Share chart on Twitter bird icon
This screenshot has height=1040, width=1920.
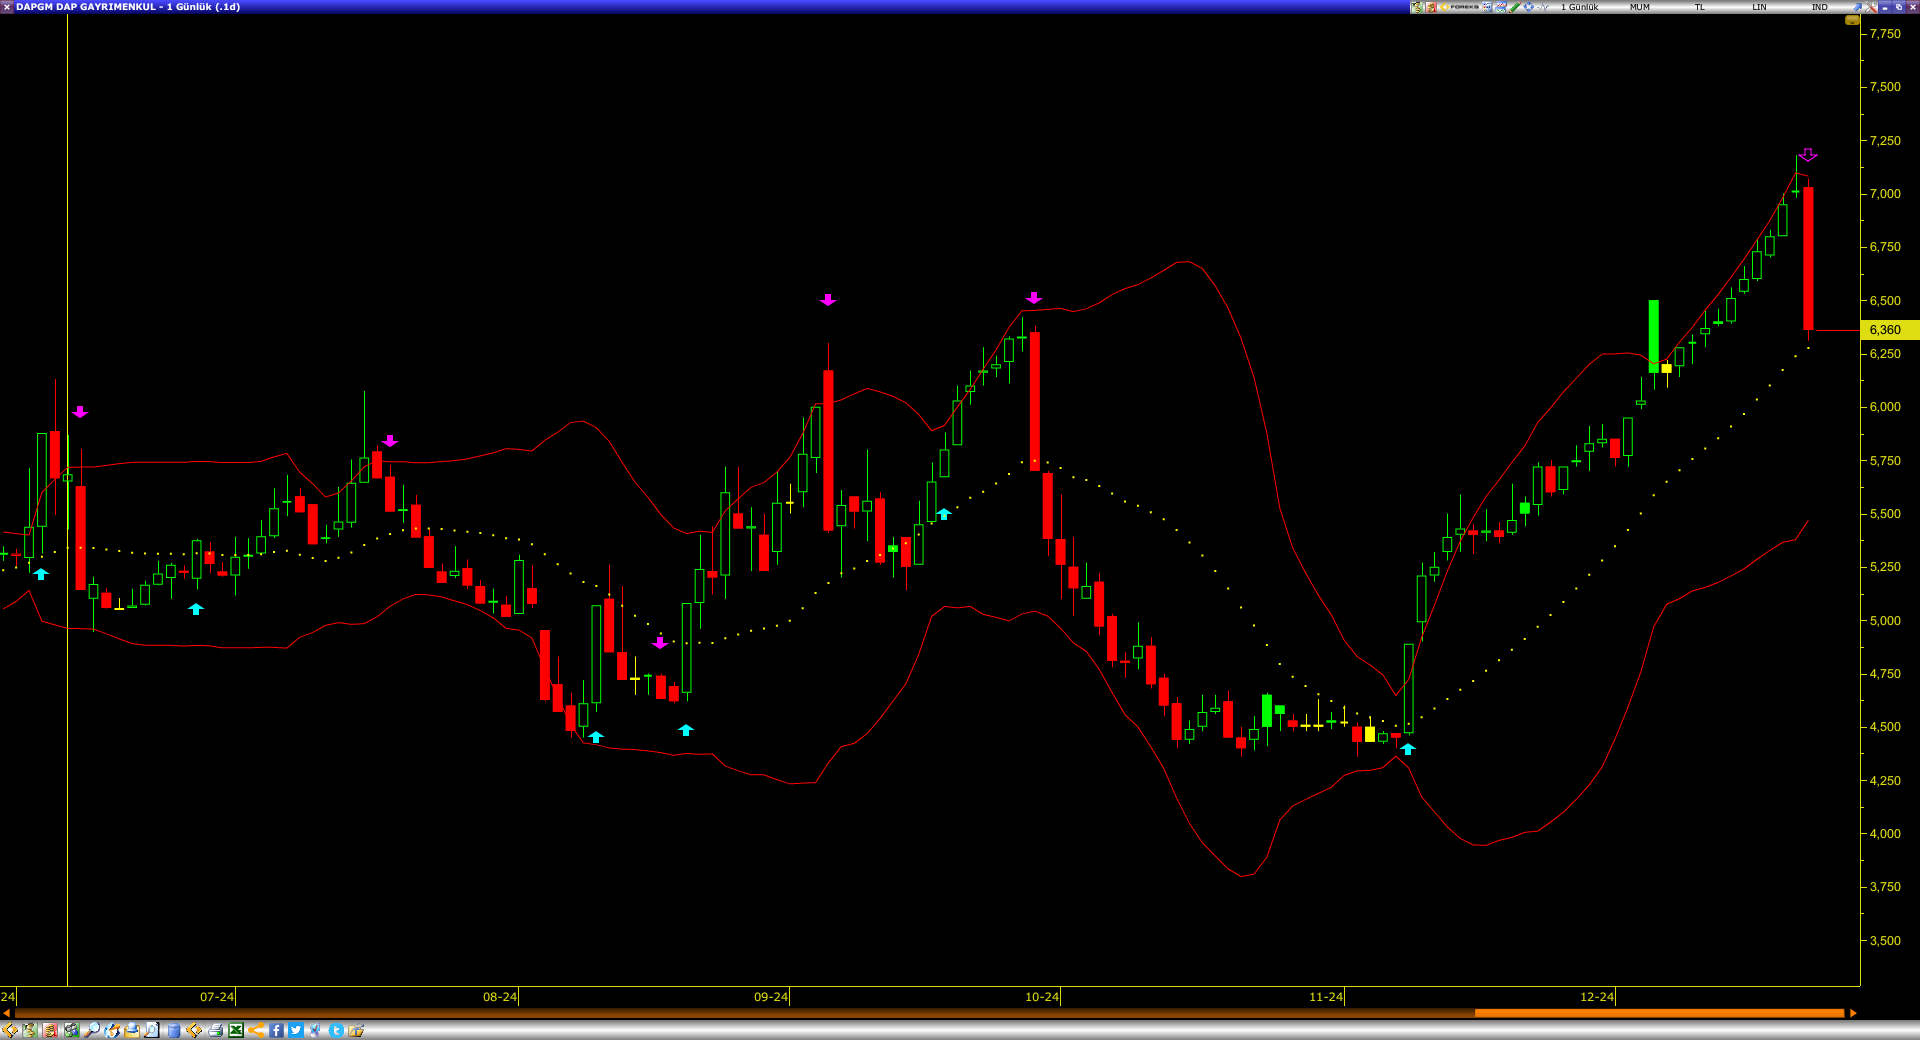tap(295, 1030)
